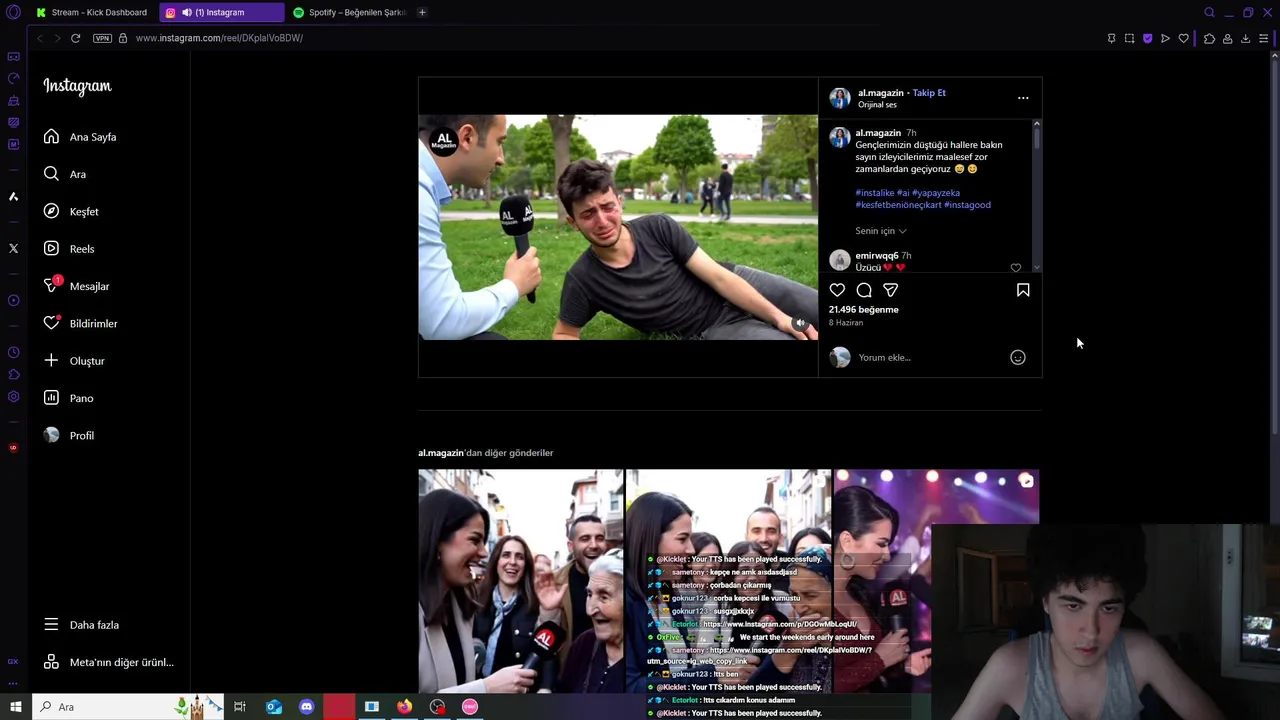This screenshot has height=720, width=1280.
Task: Toggle the VPN badge in the address bar
Action: point(102,38)
